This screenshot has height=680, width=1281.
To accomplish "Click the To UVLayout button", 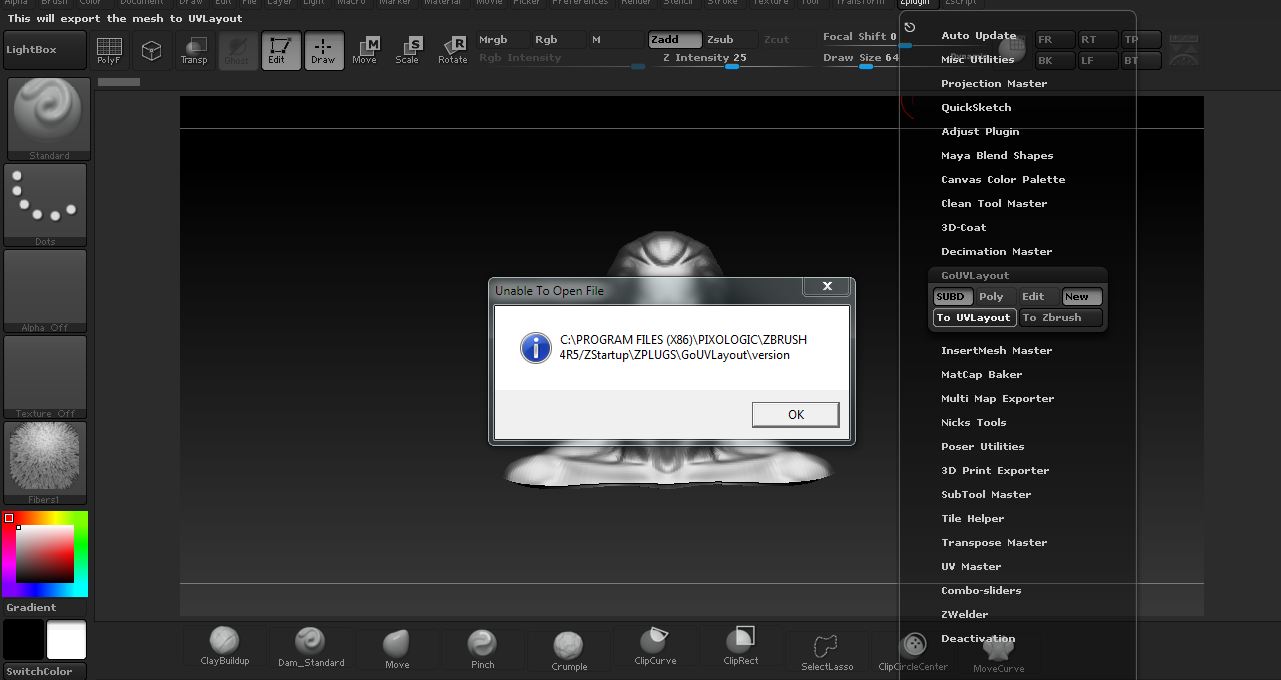I will [973, 318].
